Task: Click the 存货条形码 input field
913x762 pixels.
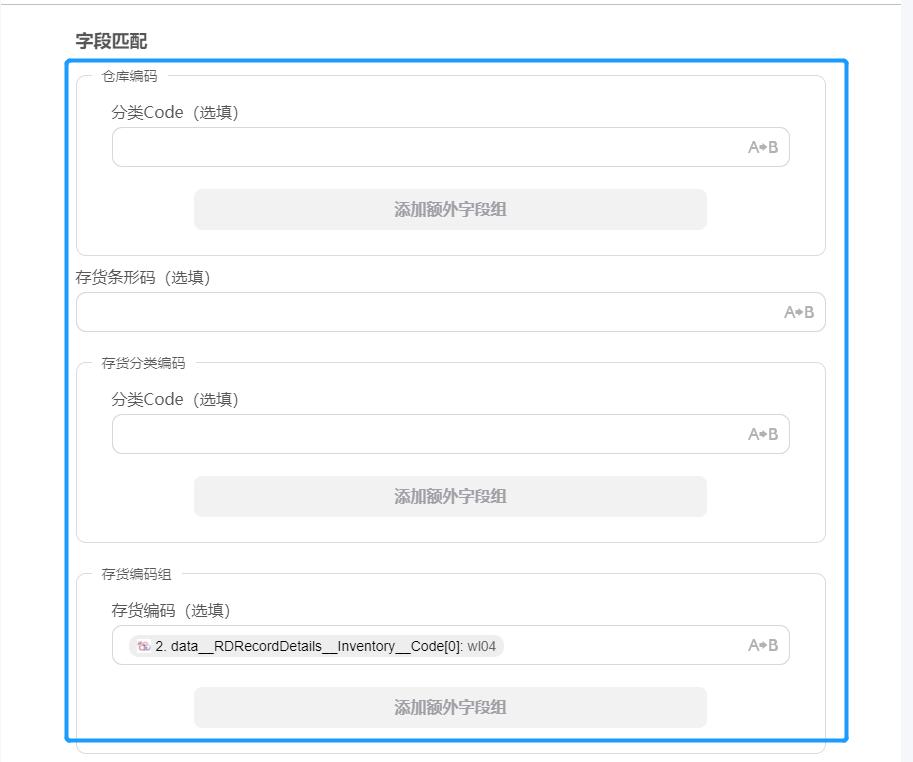Action: (x=400, y=312)
